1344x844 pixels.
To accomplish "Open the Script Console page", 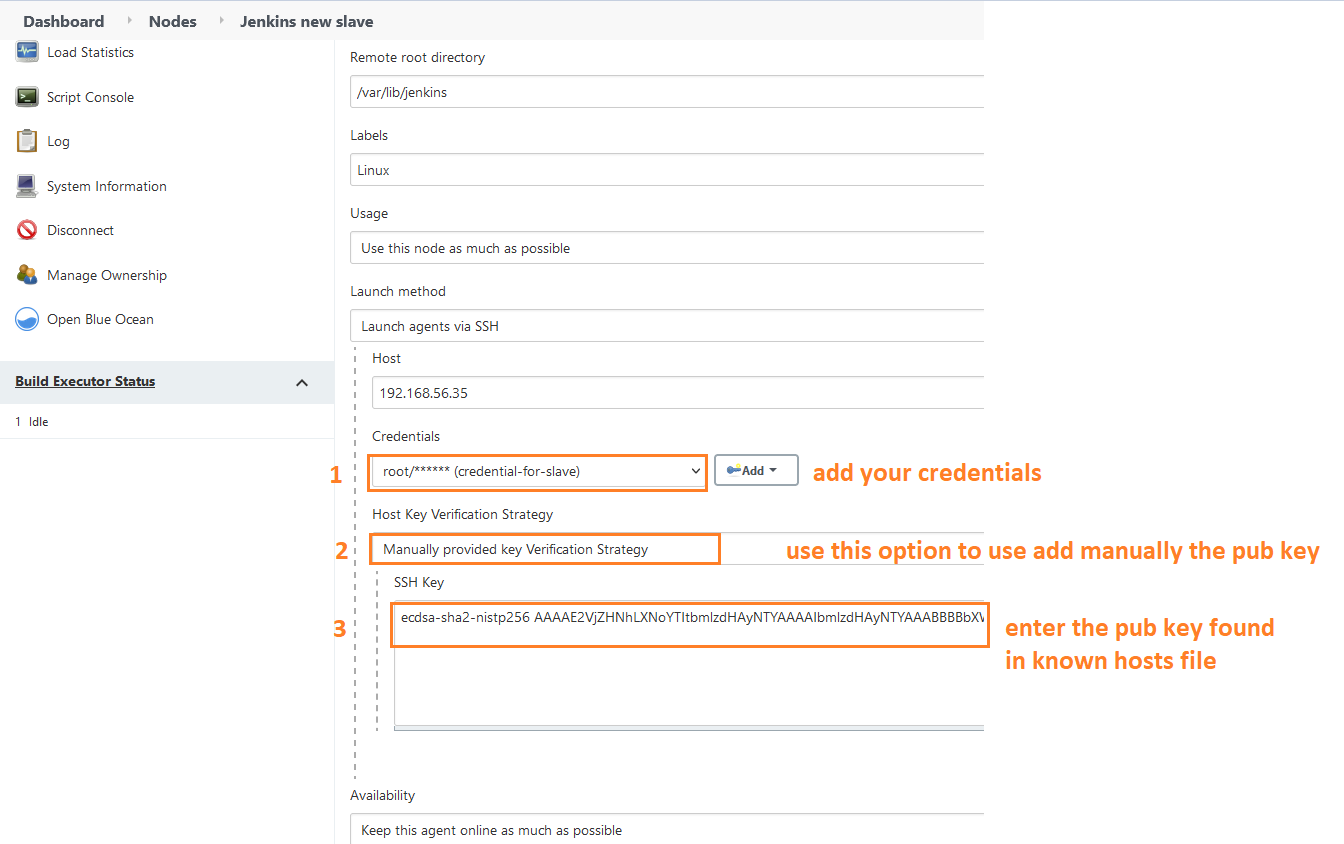I will [x=90, y=97].
